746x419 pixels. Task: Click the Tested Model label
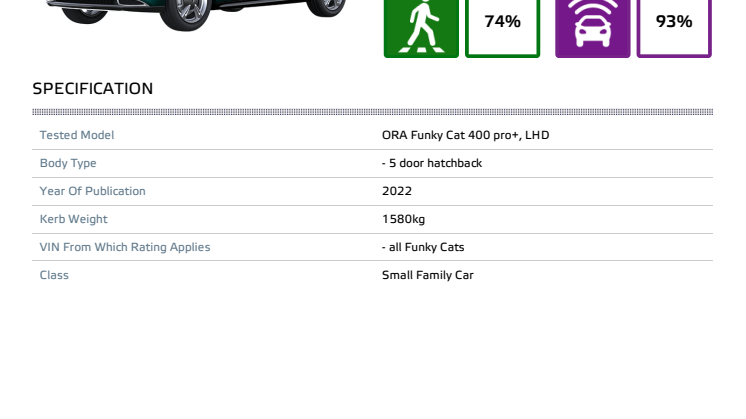click(77, 135)
